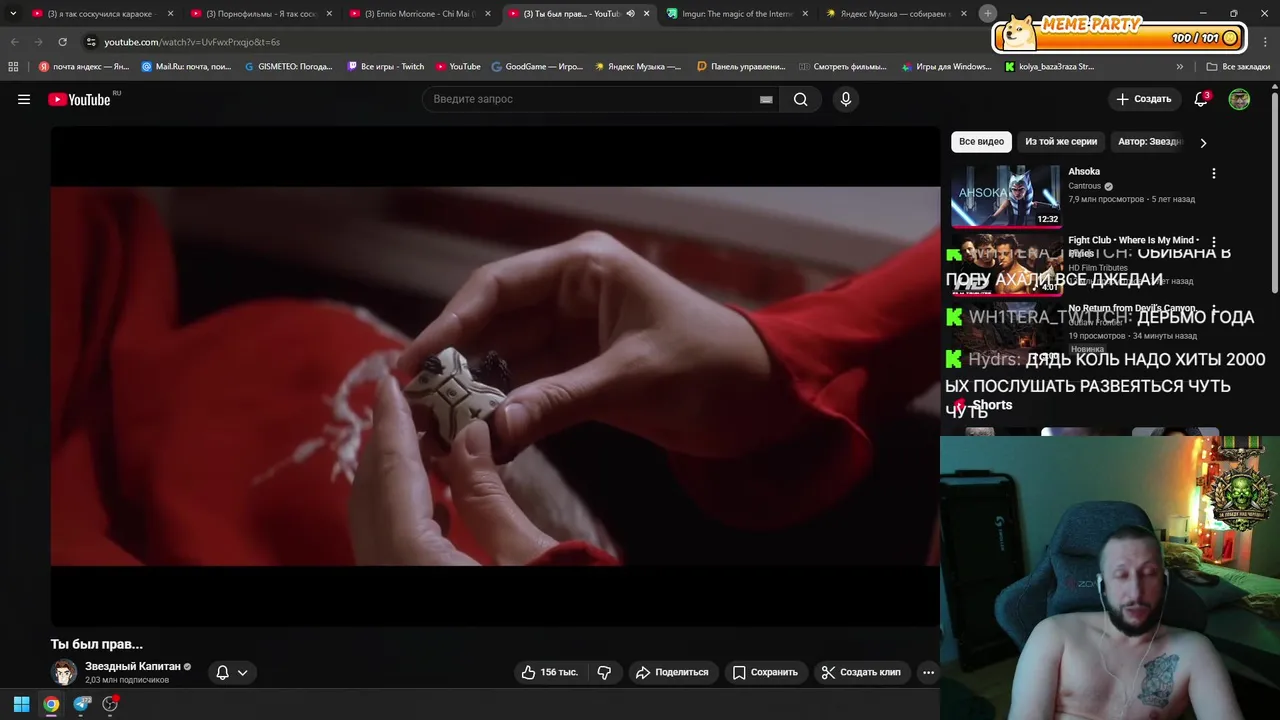Viewport: 1280px width, 720px height.
Task: Dislike the video
Action: [605, 672]
